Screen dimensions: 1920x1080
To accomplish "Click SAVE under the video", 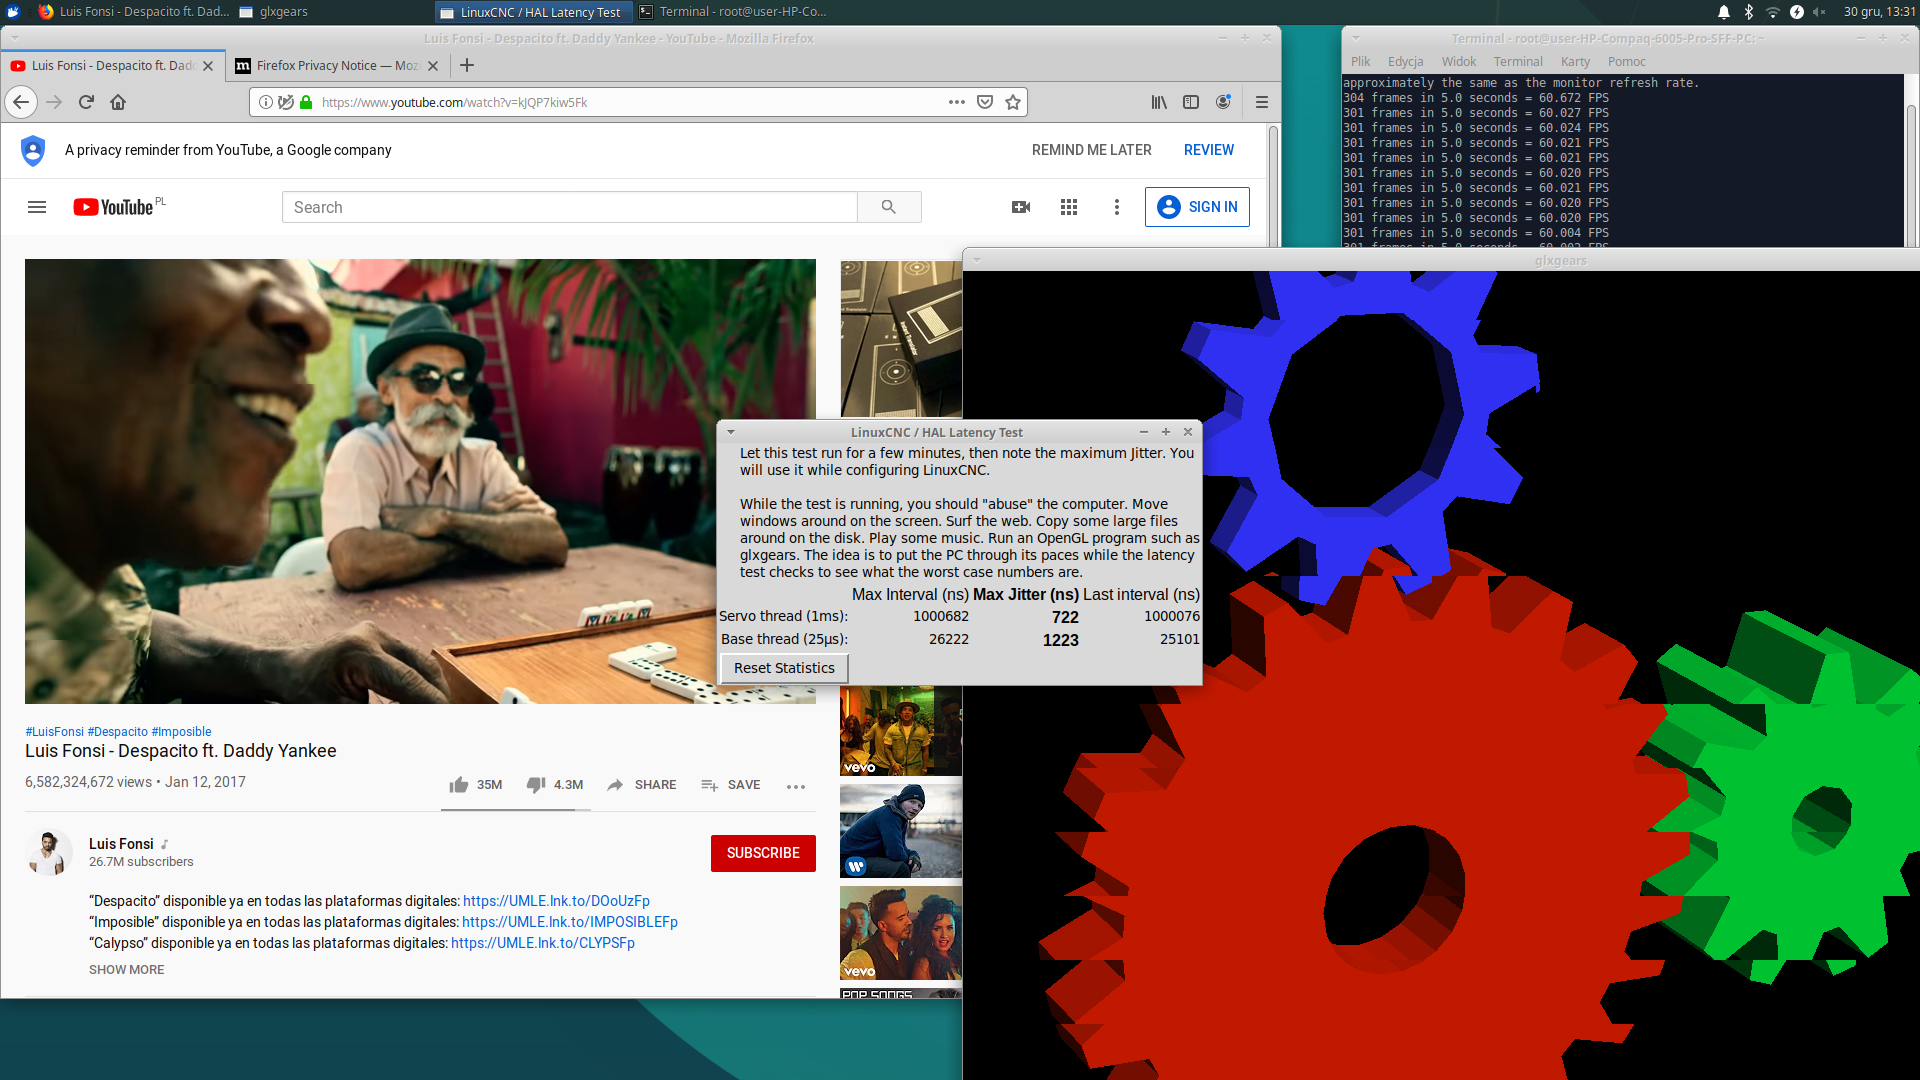I will coord(731,785).
